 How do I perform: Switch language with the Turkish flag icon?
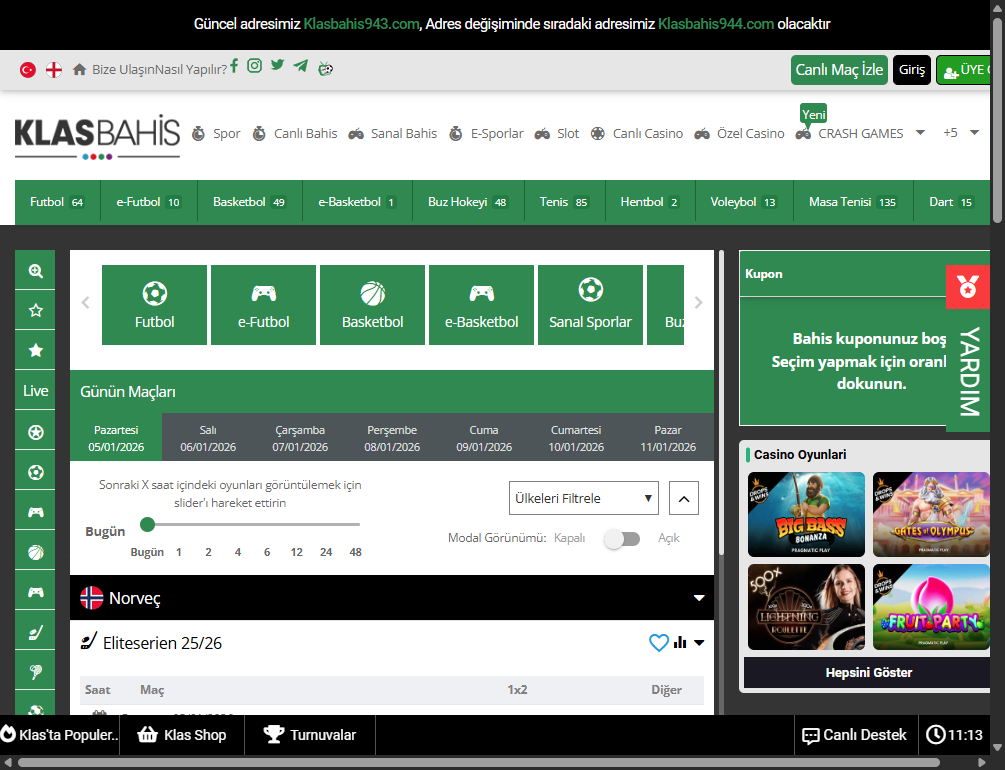28,69
